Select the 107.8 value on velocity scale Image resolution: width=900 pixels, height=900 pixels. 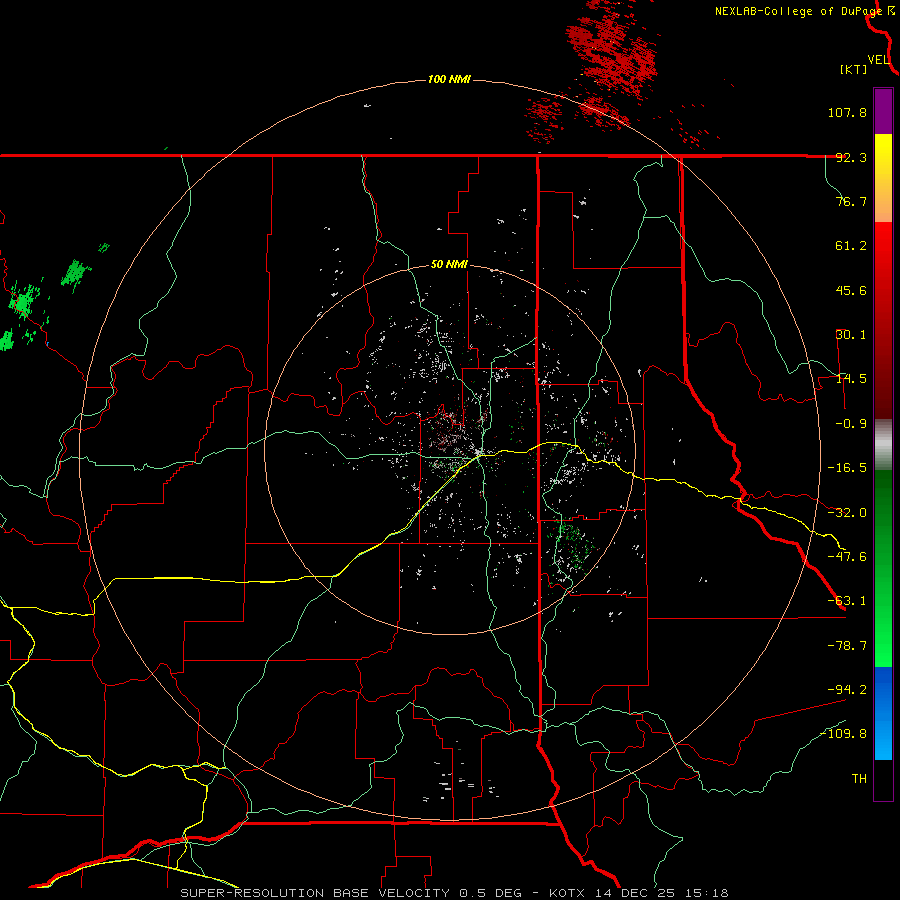[x=847, y=112]
